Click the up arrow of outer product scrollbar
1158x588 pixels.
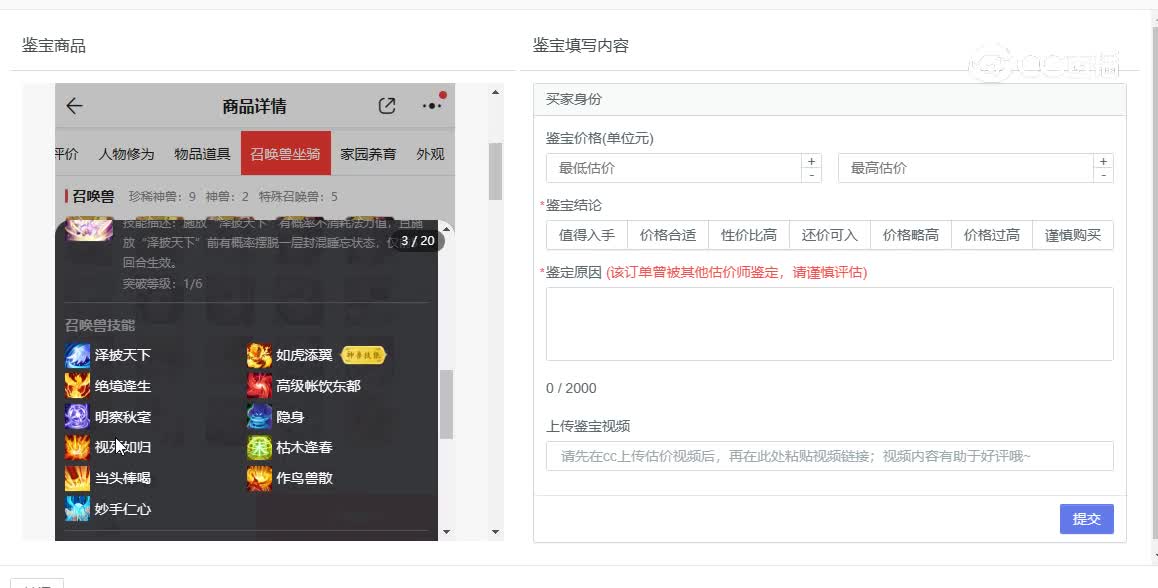tap(495, 92)
